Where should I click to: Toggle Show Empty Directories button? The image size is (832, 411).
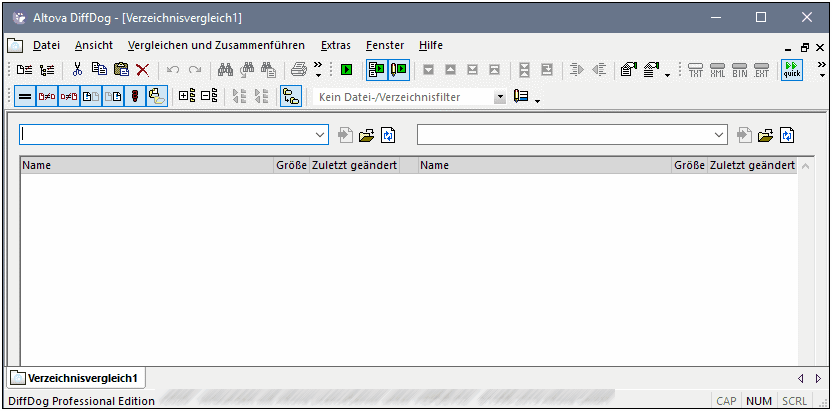click(x=157, y=97)
